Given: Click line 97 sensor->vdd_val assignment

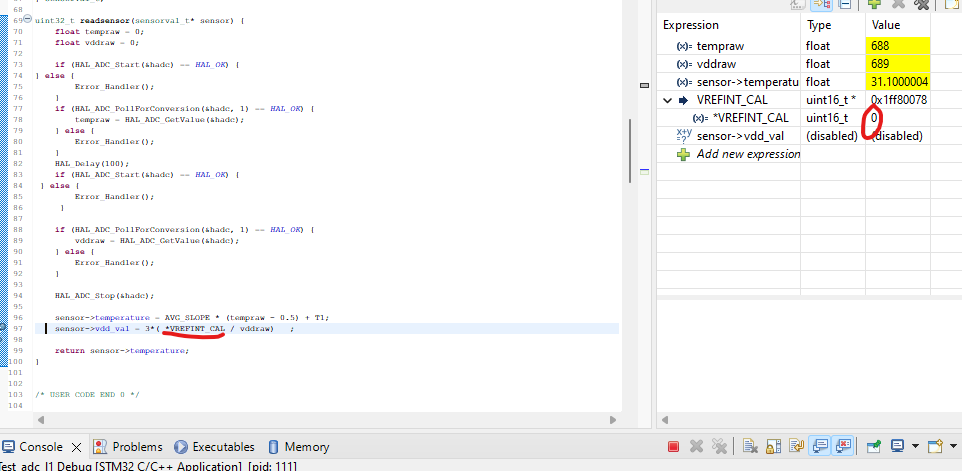Looking at the screenshot, I should (x=174, y=329).
